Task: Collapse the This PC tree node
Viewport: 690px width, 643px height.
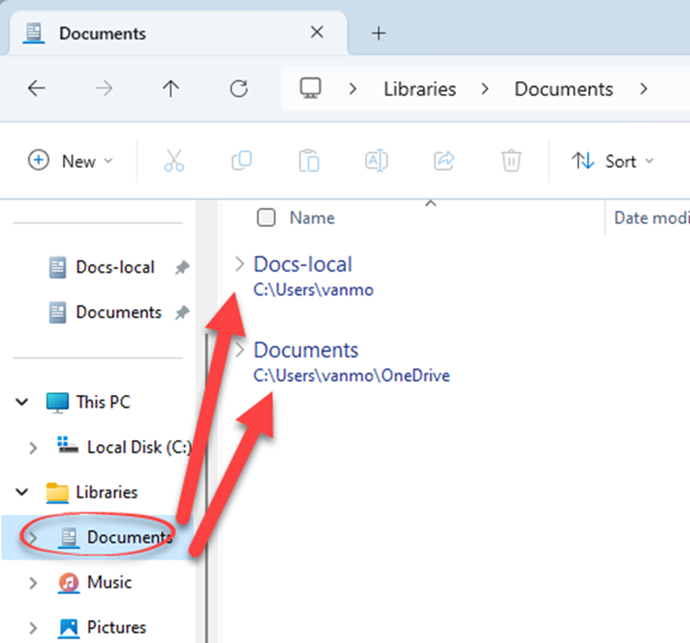Action: click(x=22, y=402)
